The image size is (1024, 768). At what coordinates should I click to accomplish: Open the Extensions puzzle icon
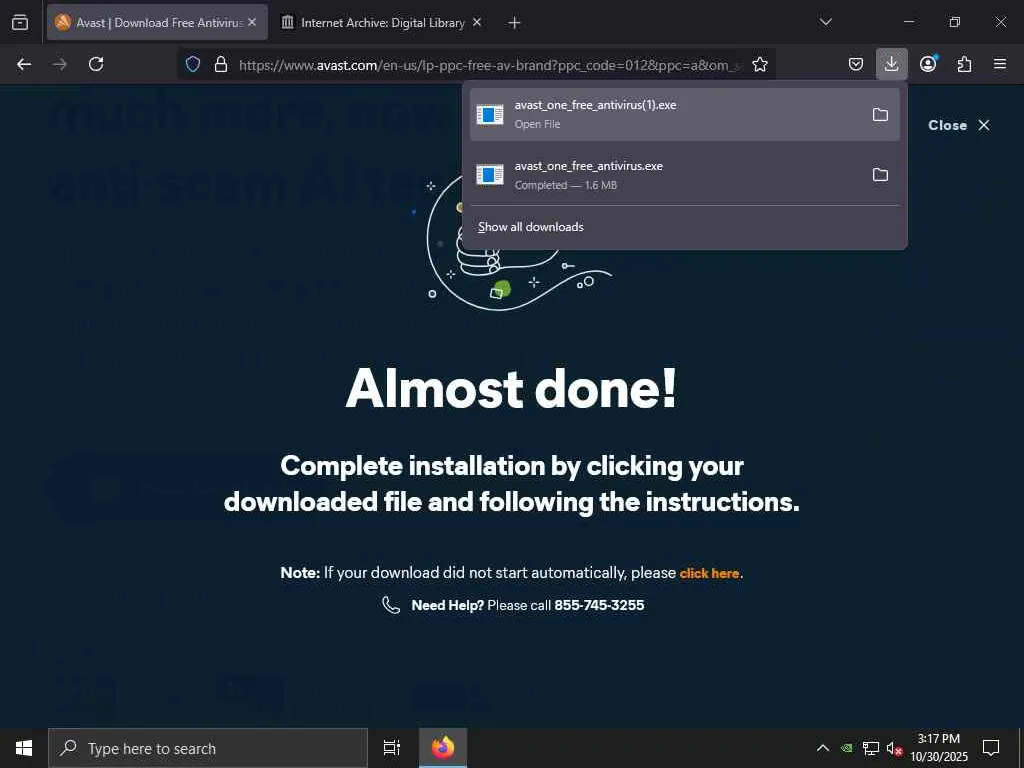[964, 64]
